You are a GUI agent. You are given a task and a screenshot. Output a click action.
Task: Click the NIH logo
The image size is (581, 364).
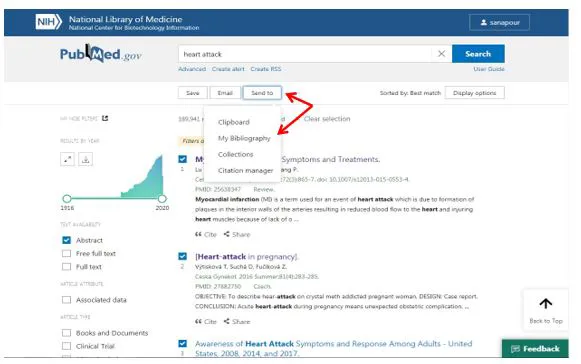49,22
